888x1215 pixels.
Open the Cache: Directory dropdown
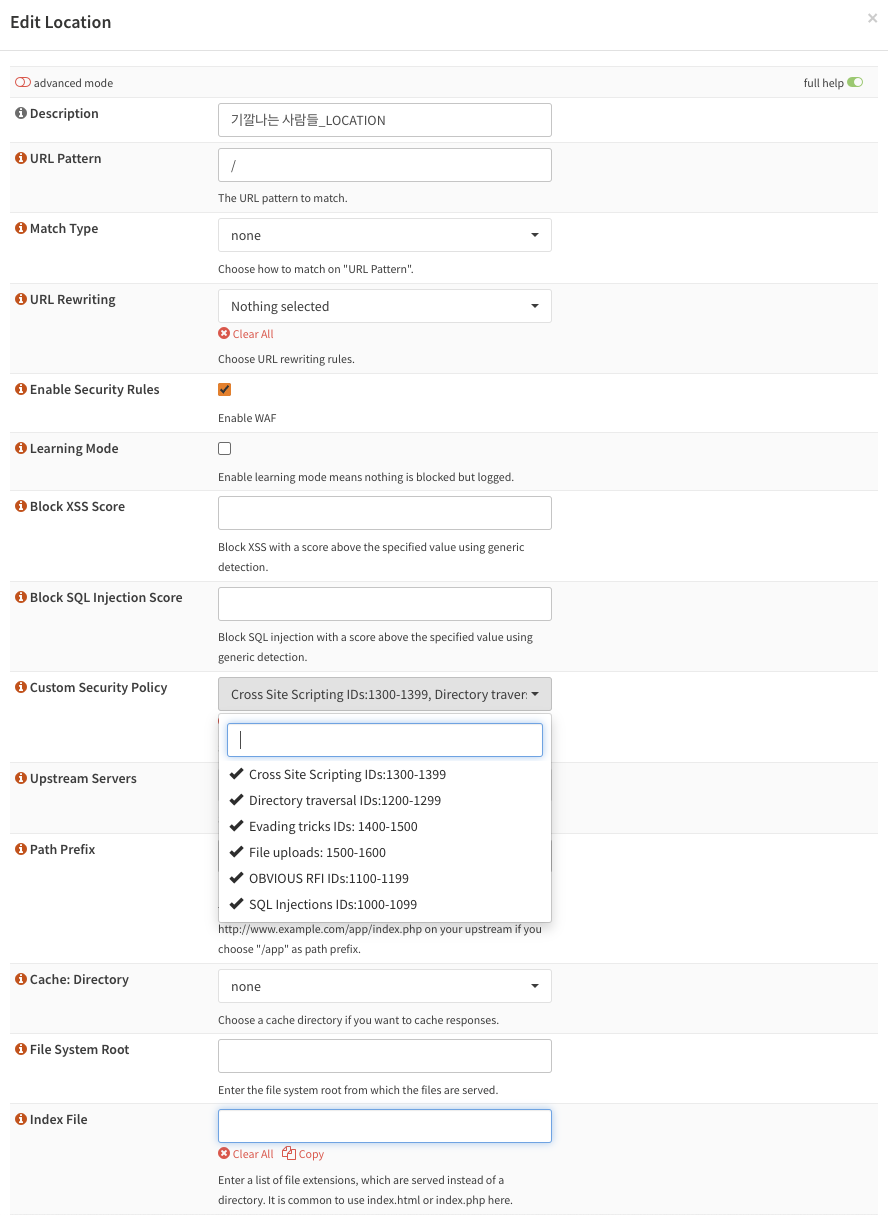tap(385, 986)
